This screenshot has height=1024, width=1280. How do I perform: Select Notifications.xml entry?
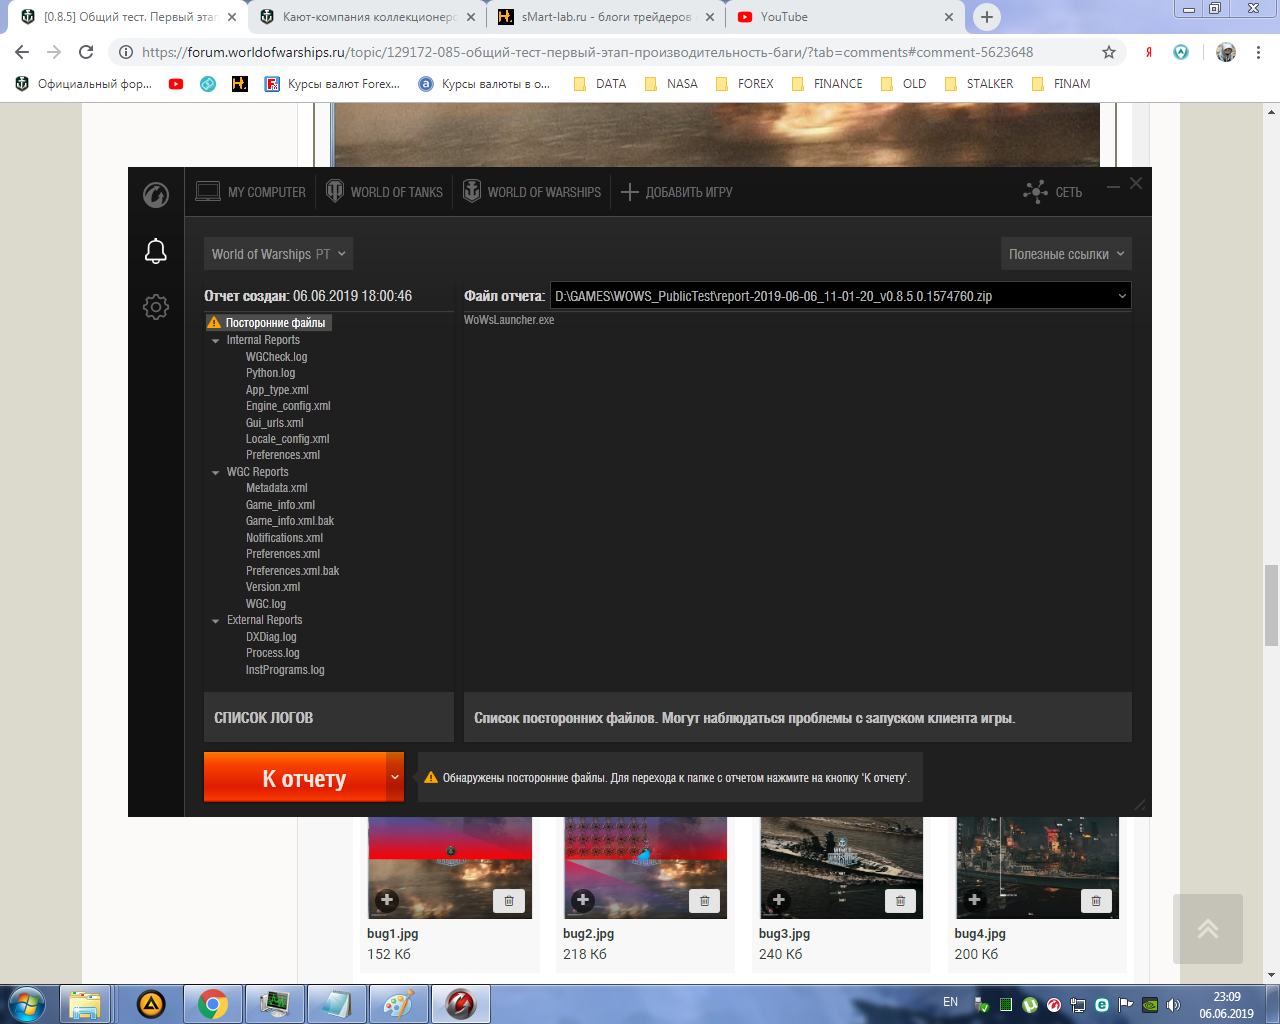pyautogui.click(x=285, y=538)
